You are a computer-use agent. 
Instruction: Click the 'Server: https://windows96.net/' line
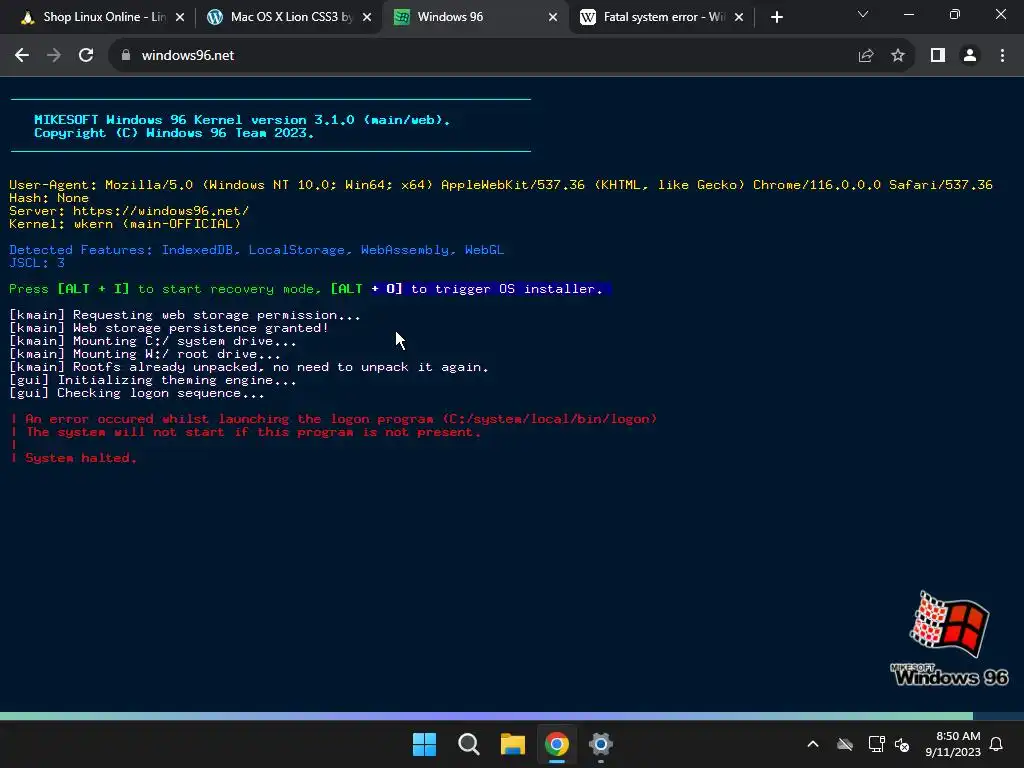(x=129, y=211)
